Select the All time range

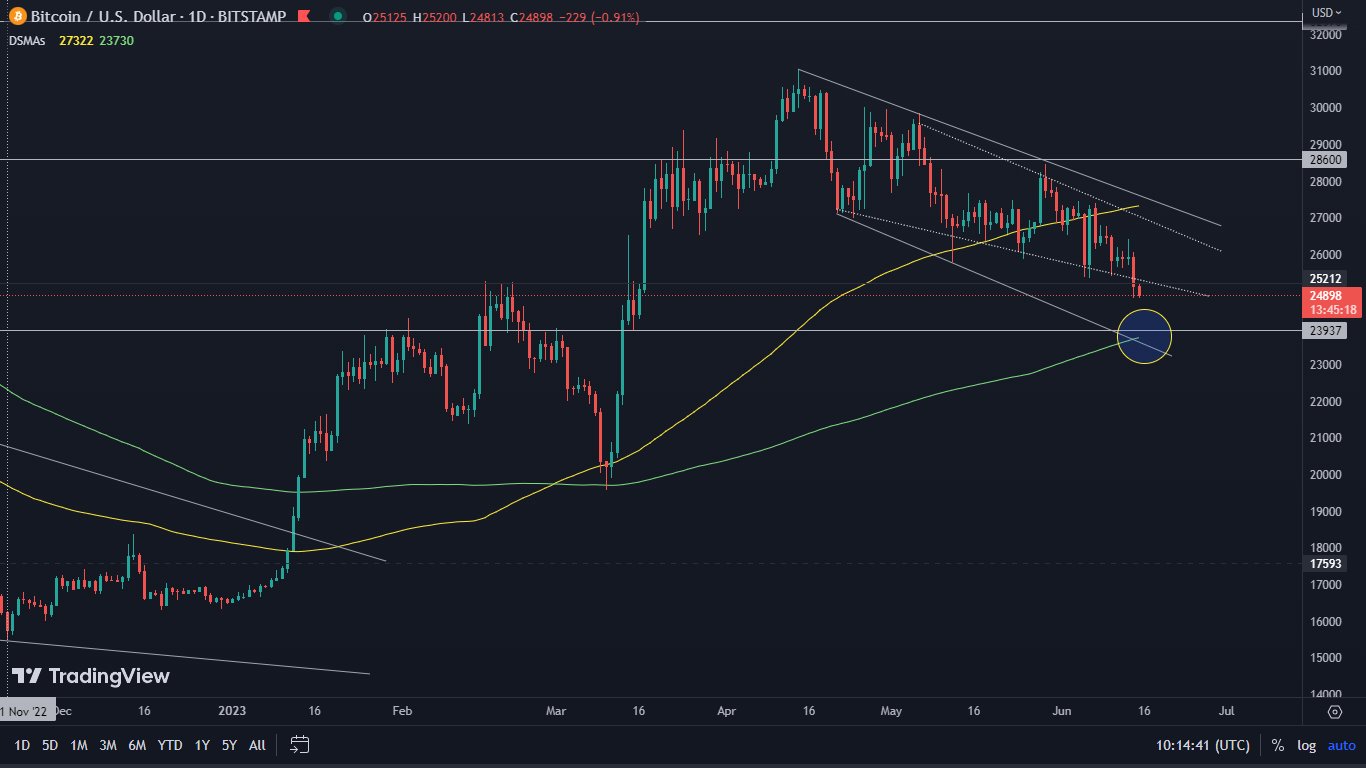point(257,745)
